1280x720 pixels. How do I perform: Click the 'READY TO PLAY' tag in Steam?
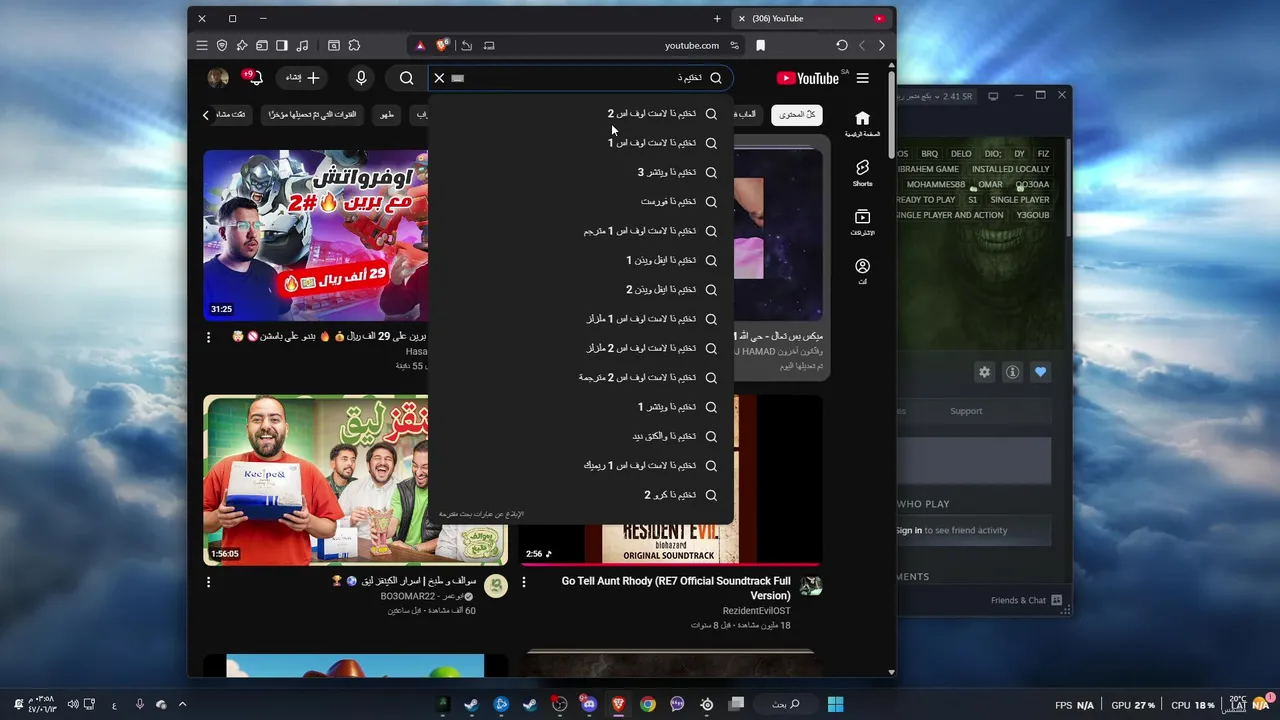[926, 200]
